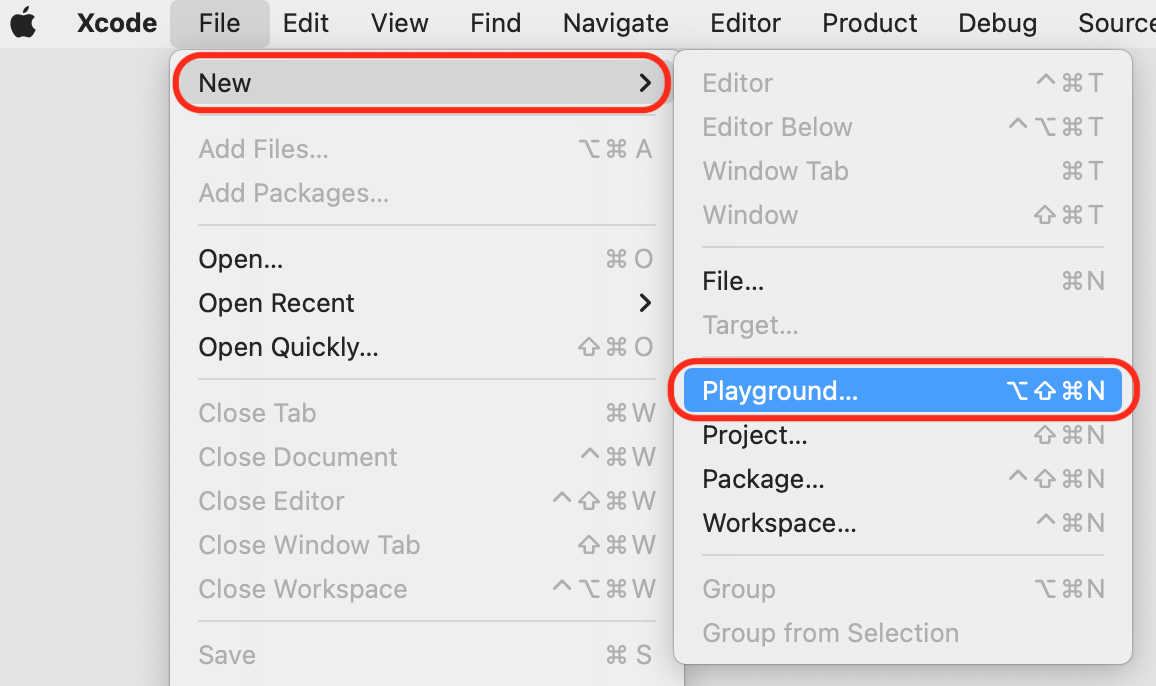Select Open Quickly… menu item

288,347
